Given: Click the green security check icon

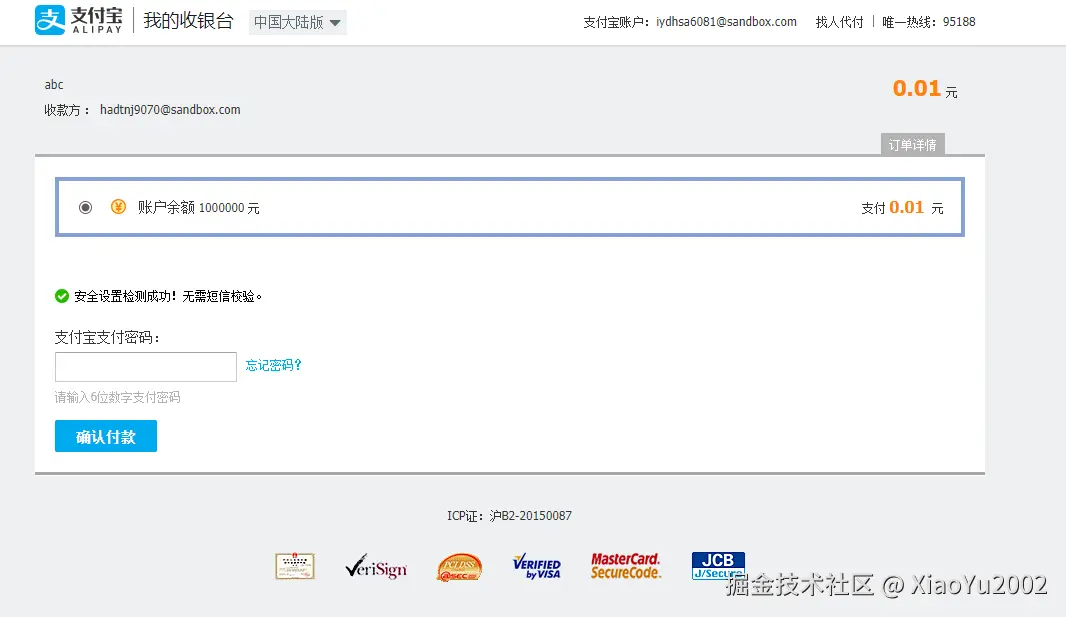Looking at the screenshot, I should (x=62, y=296).
